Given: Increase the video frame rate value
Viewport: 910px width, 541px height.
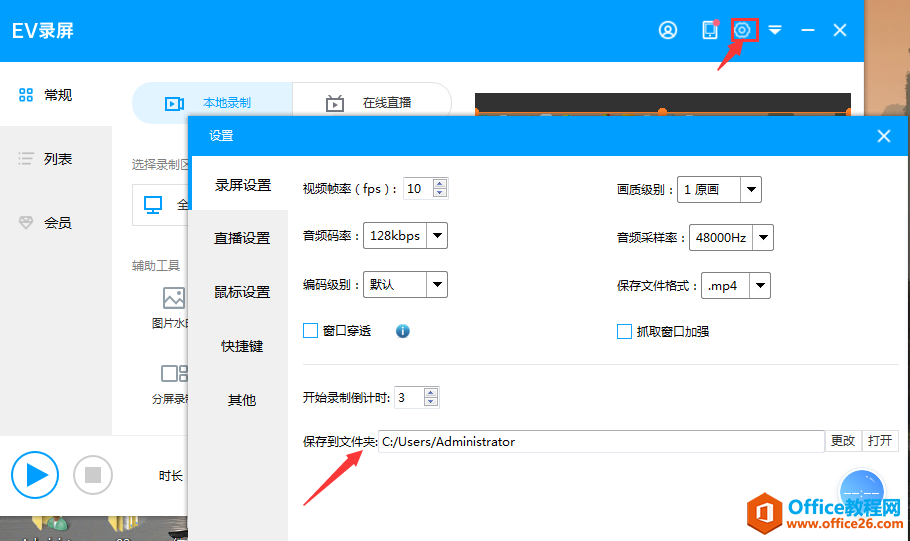Looking at the screenshot, I should (x=440, y=183).
